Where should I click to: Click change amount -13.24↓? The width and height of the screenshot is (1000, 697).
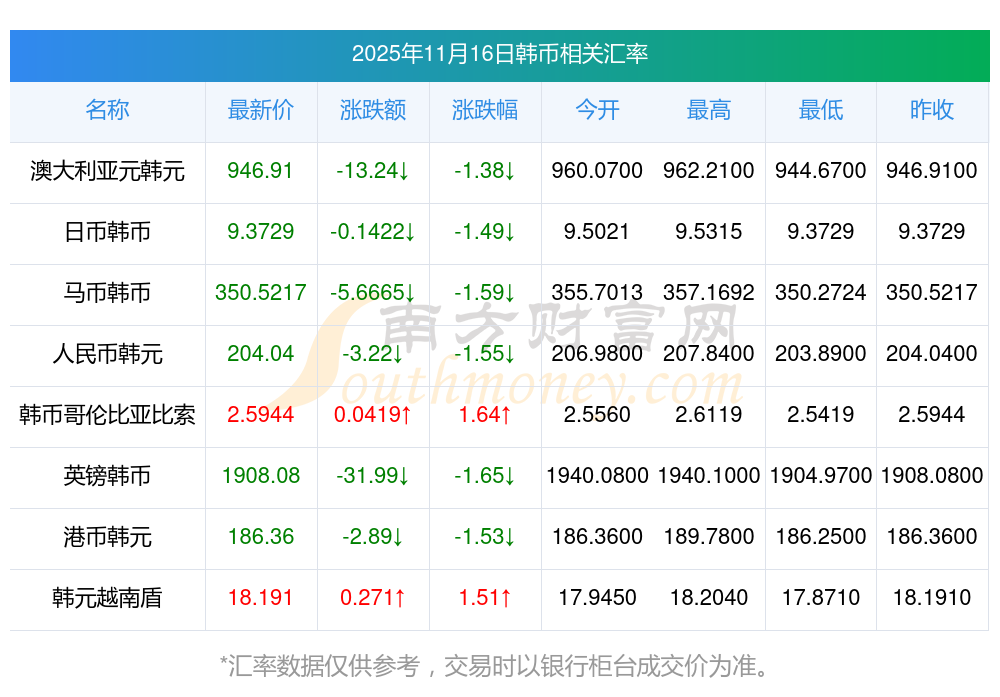[x=372, y=171]
